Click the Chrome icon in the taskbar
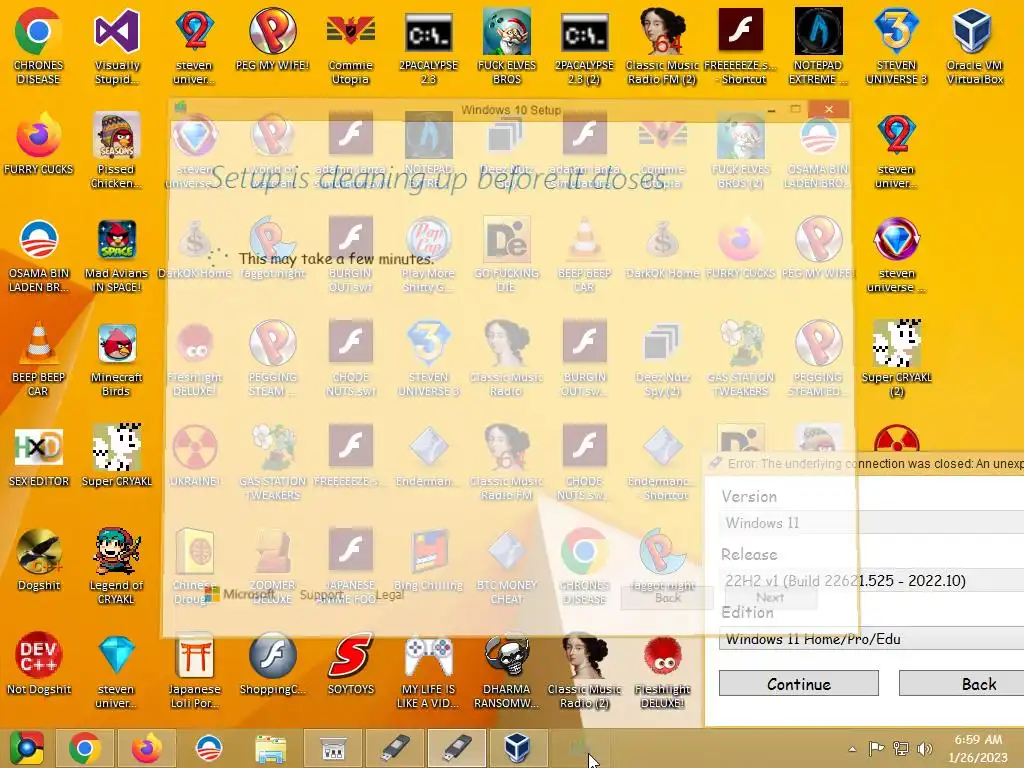 tap(85, 748)
